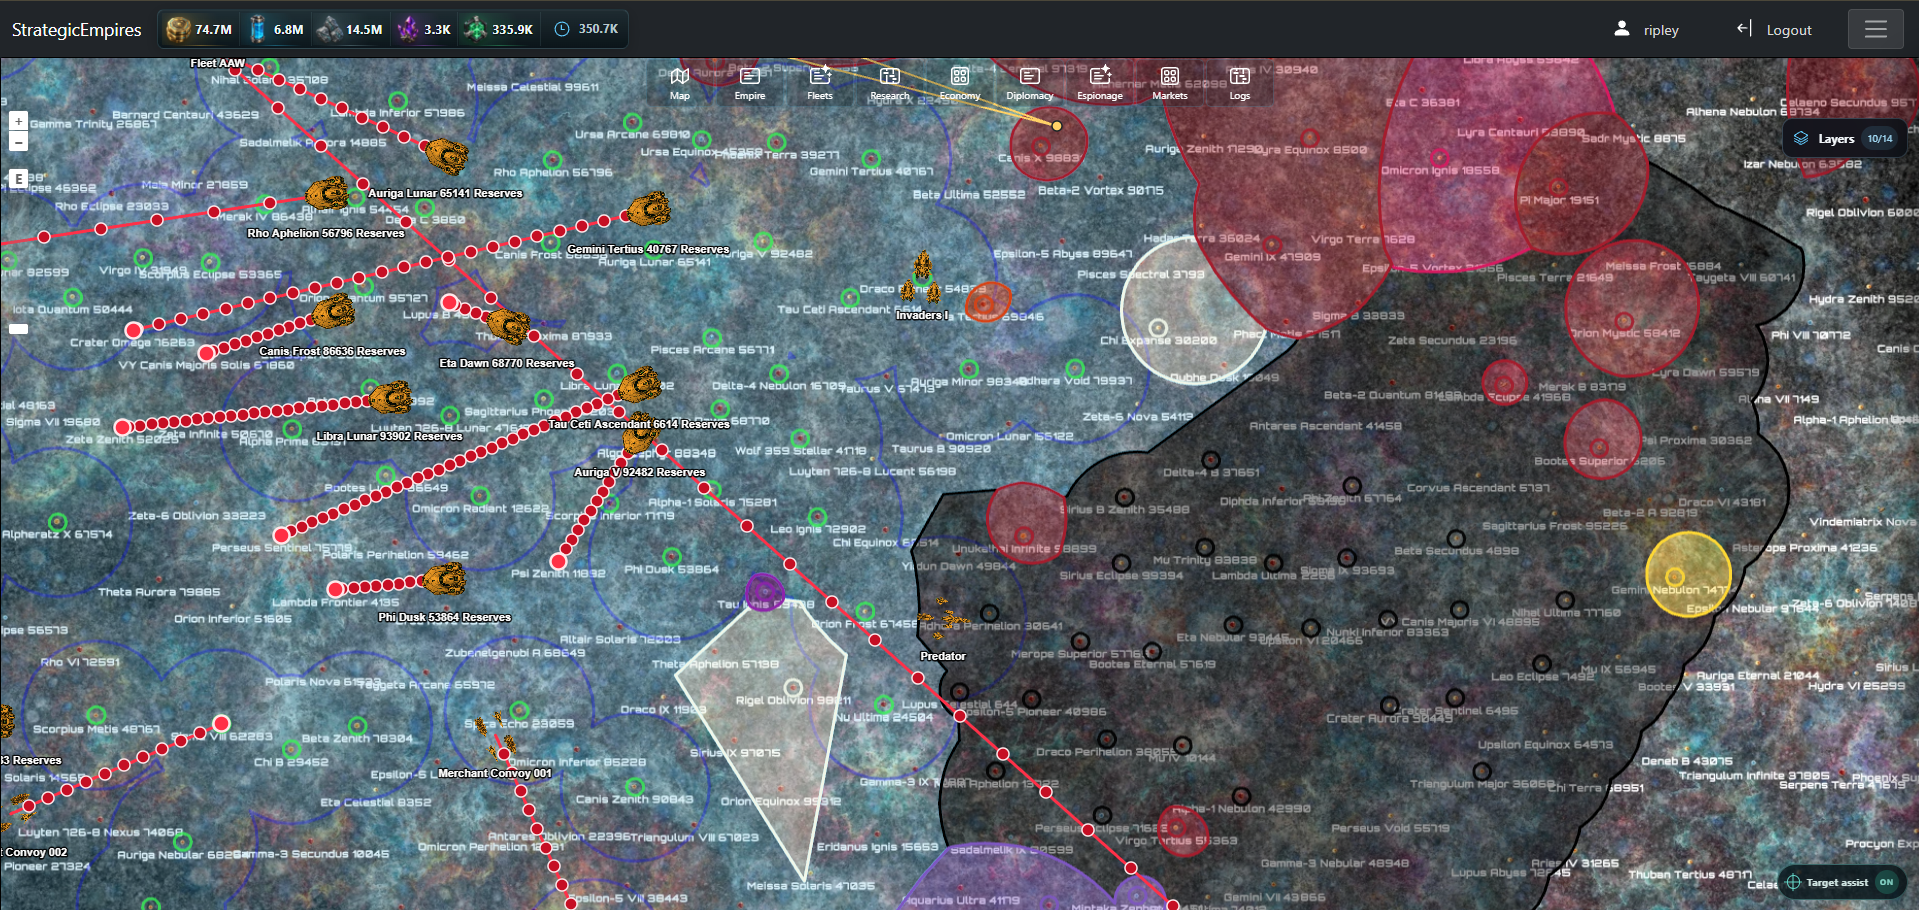
Task: Click the Fleet AAW label
Action: [x=218, y=63]
